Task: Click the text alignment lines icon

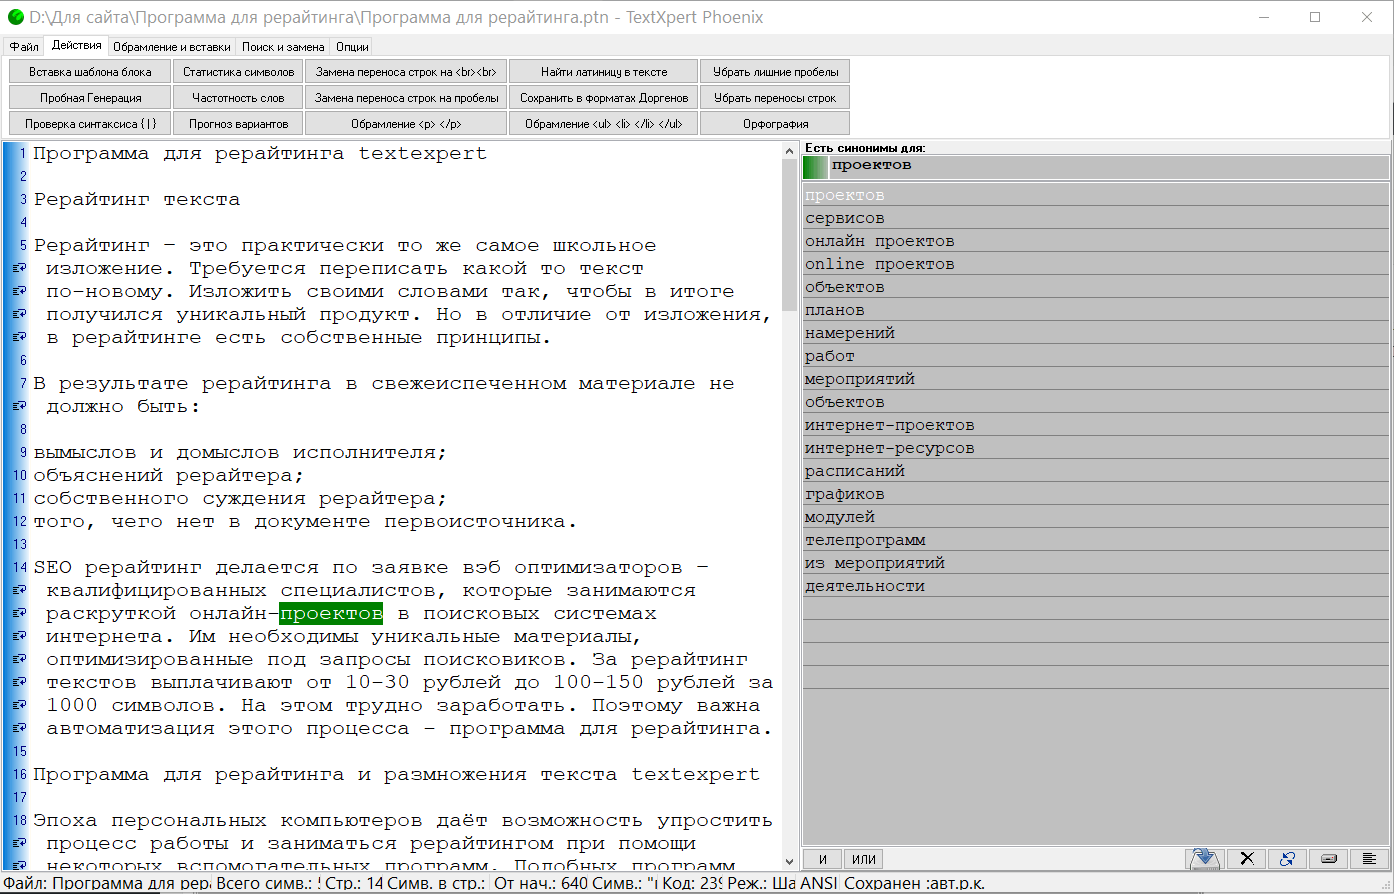Action: (1369, 859)
